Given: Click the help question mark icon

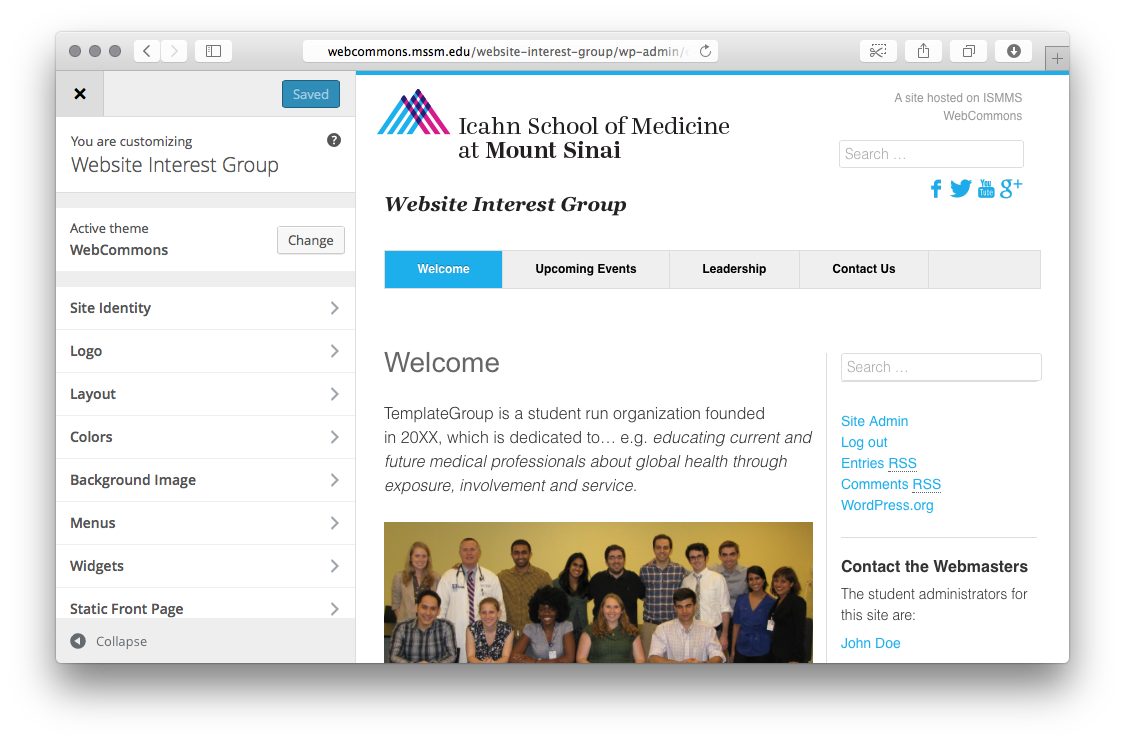Looking at the screenshot, I should click(x=334, y=140).
